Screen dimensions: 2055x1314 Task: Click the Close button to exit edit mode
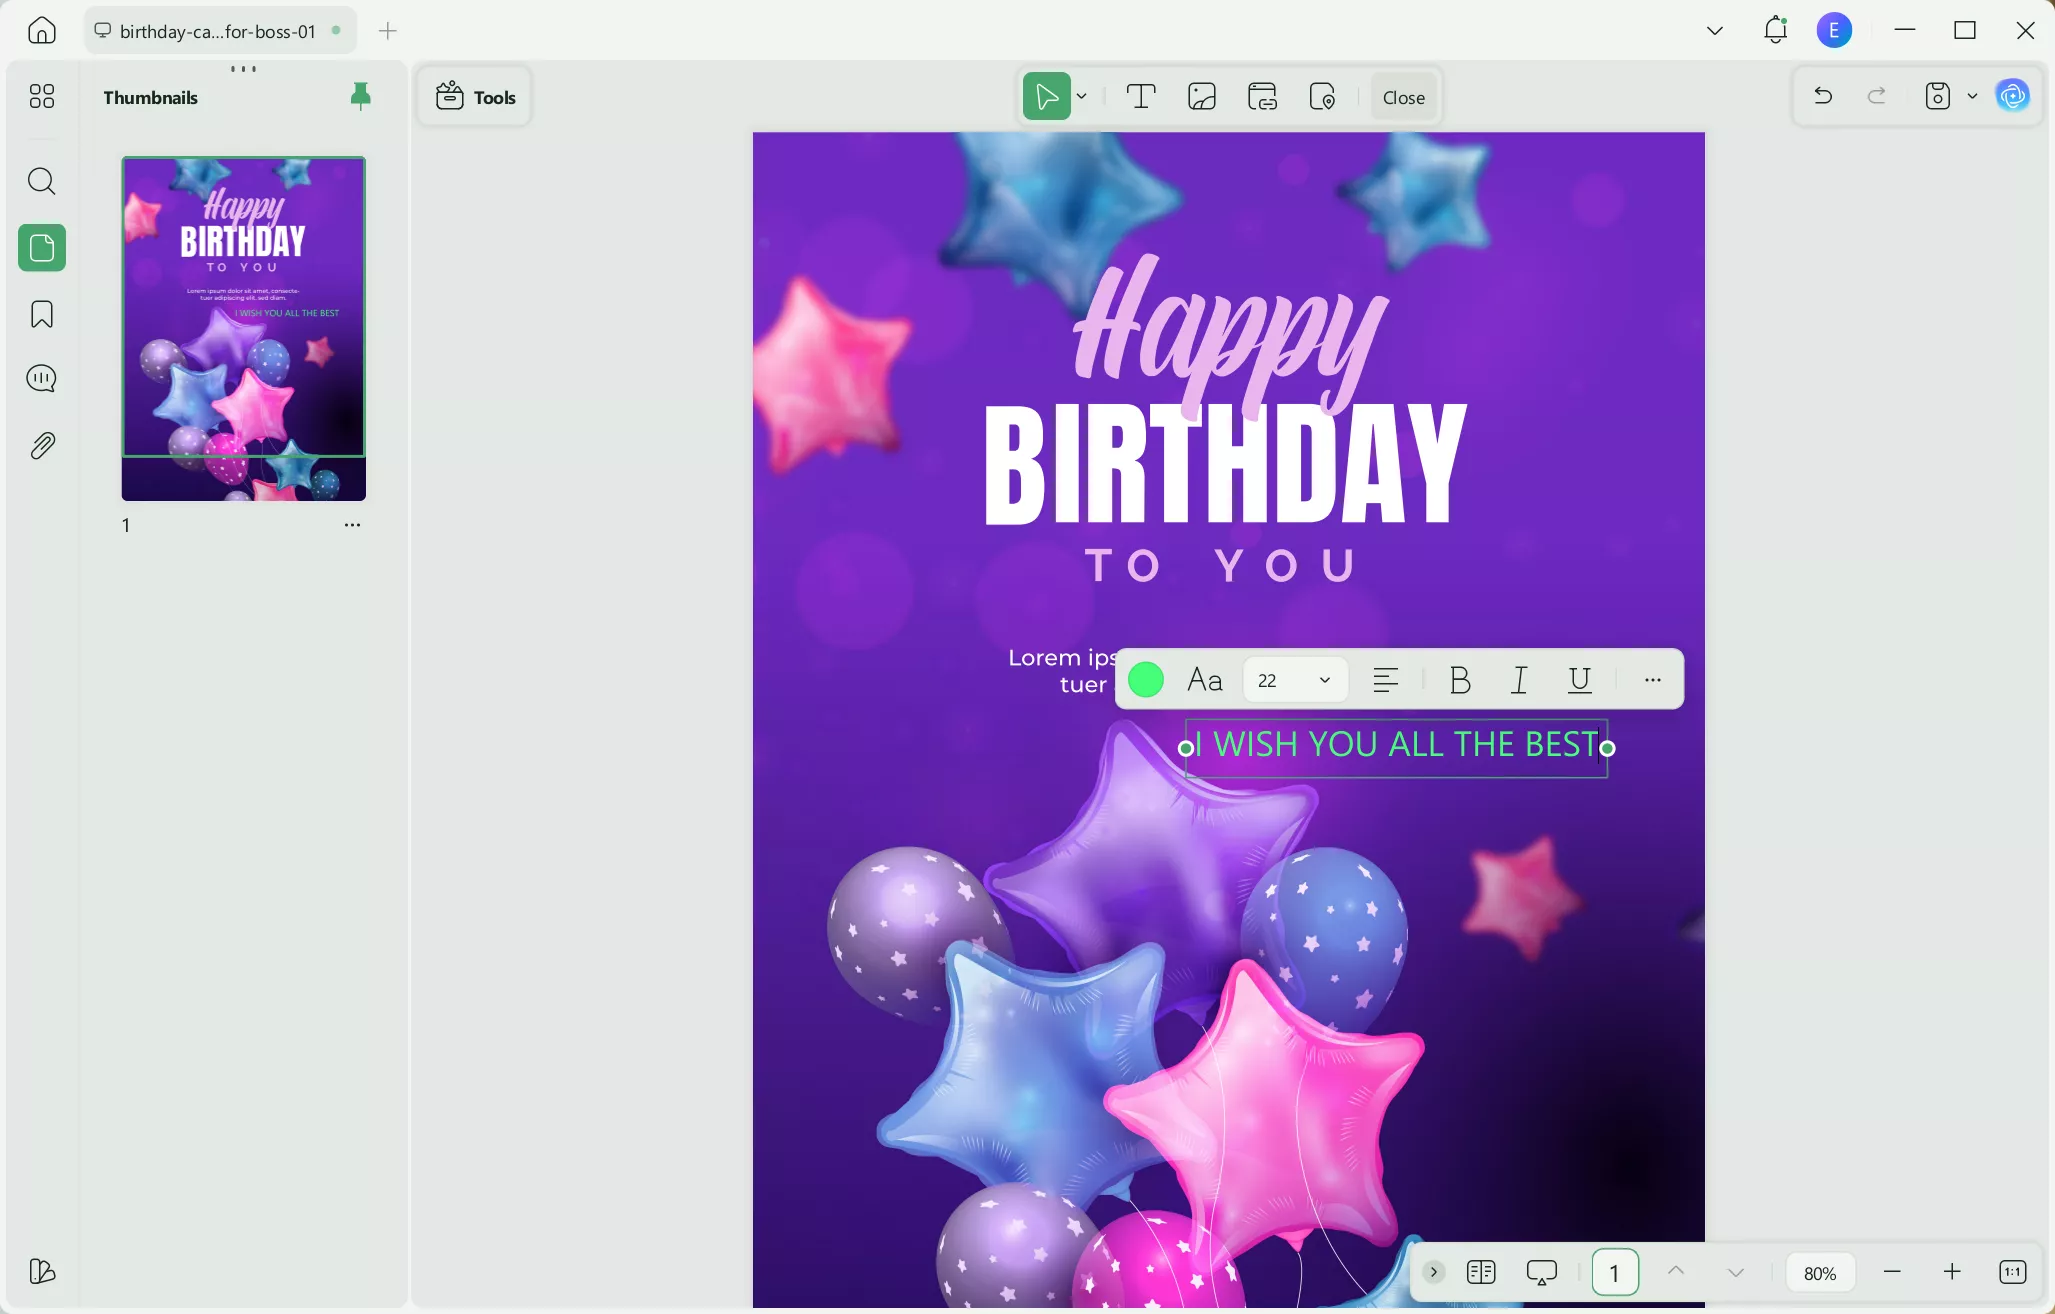click(1401, 96)
